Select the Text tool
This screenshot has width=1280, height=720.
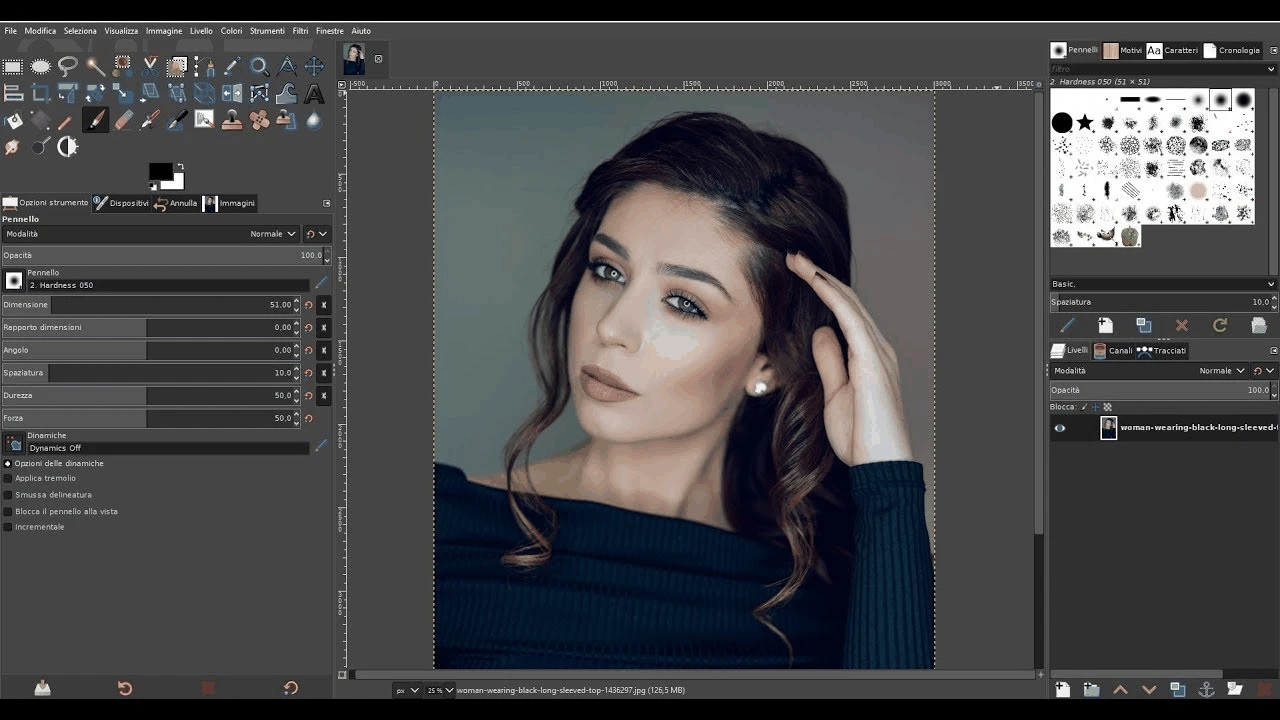point(314,94)
